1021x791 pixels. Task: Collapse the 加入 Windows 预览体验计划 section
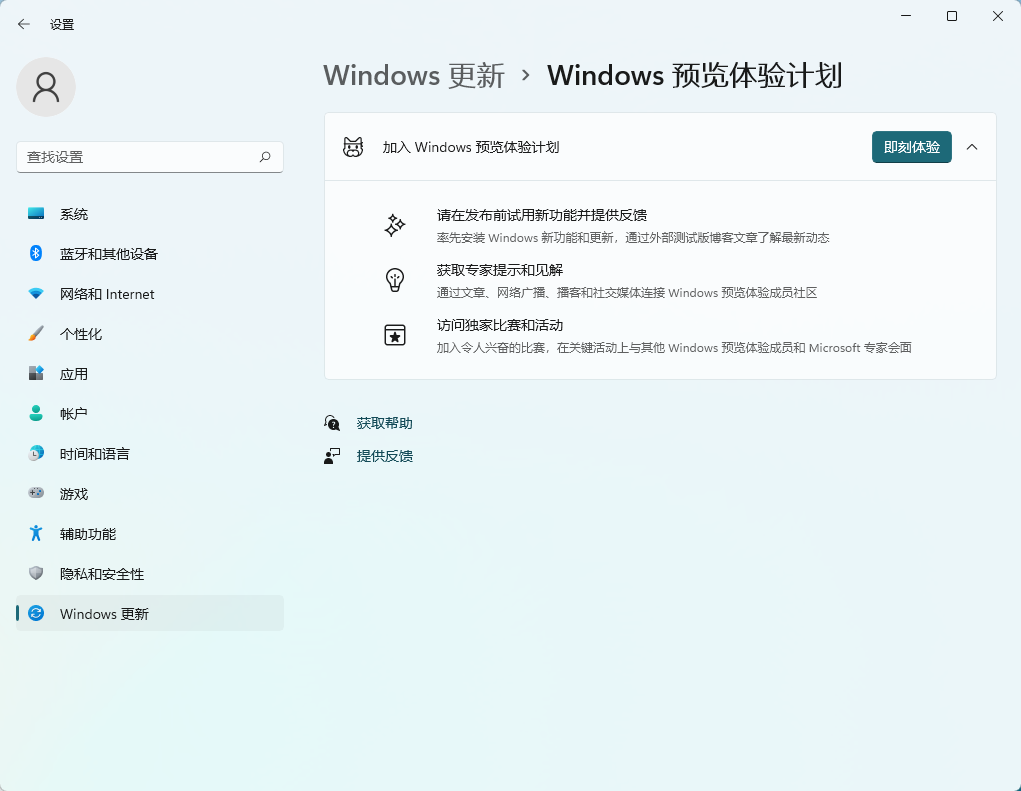tap(971, 146)
